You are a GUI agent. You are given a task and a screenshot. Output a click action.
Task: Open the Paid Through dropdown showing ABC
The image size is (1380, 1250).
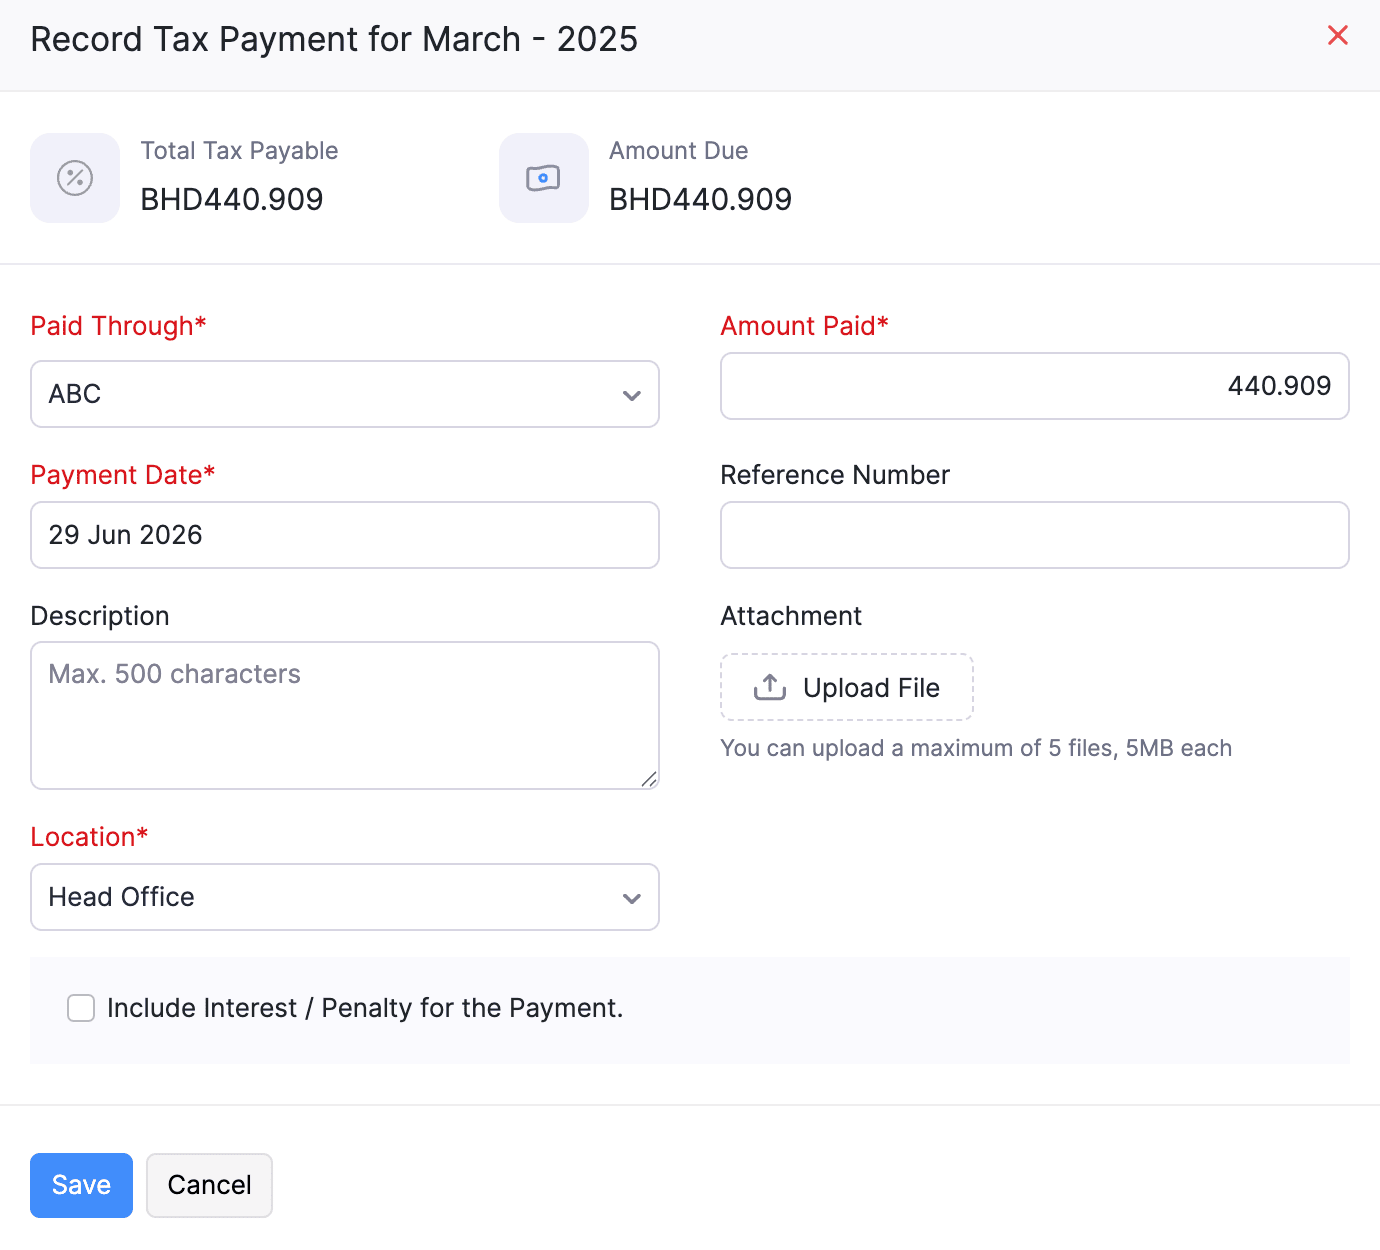coord(345,394)
